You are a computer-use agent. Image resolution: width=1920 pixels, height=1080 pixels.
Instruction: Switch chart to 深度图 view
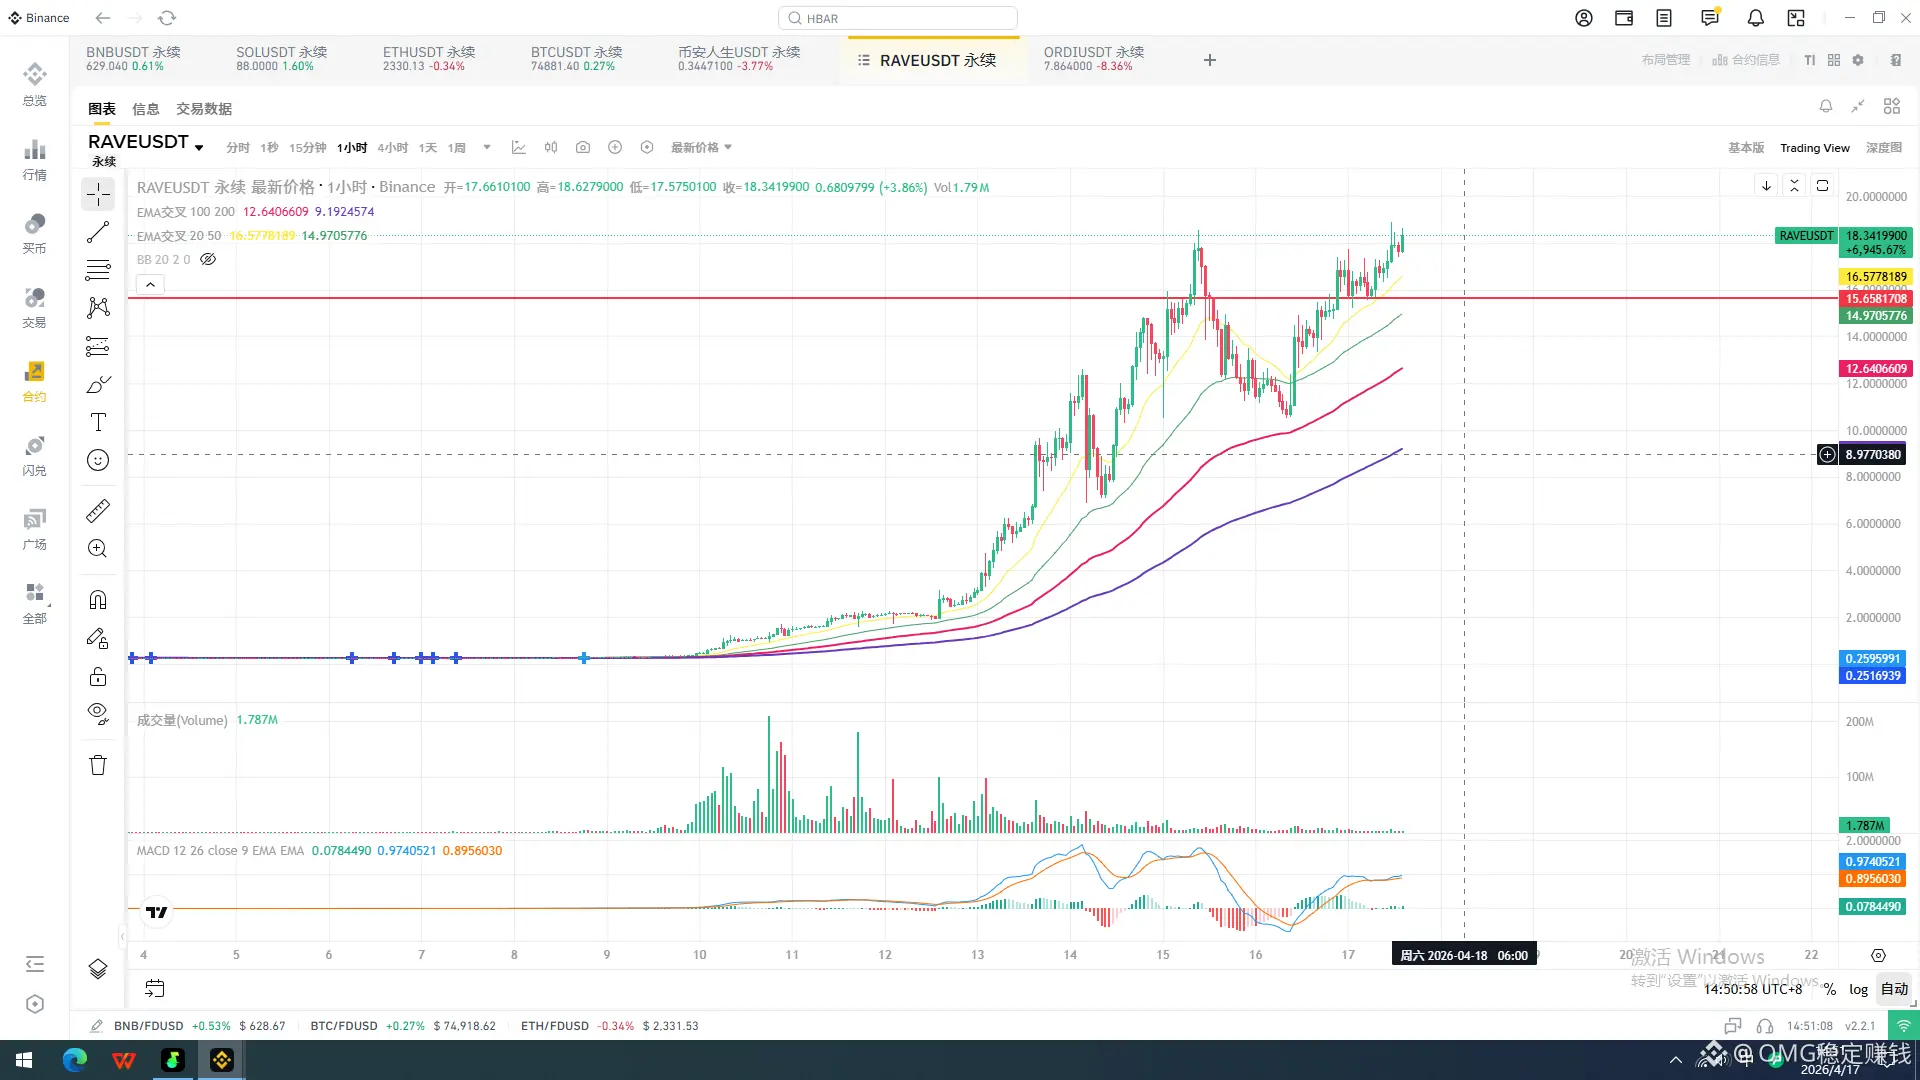1883,147
